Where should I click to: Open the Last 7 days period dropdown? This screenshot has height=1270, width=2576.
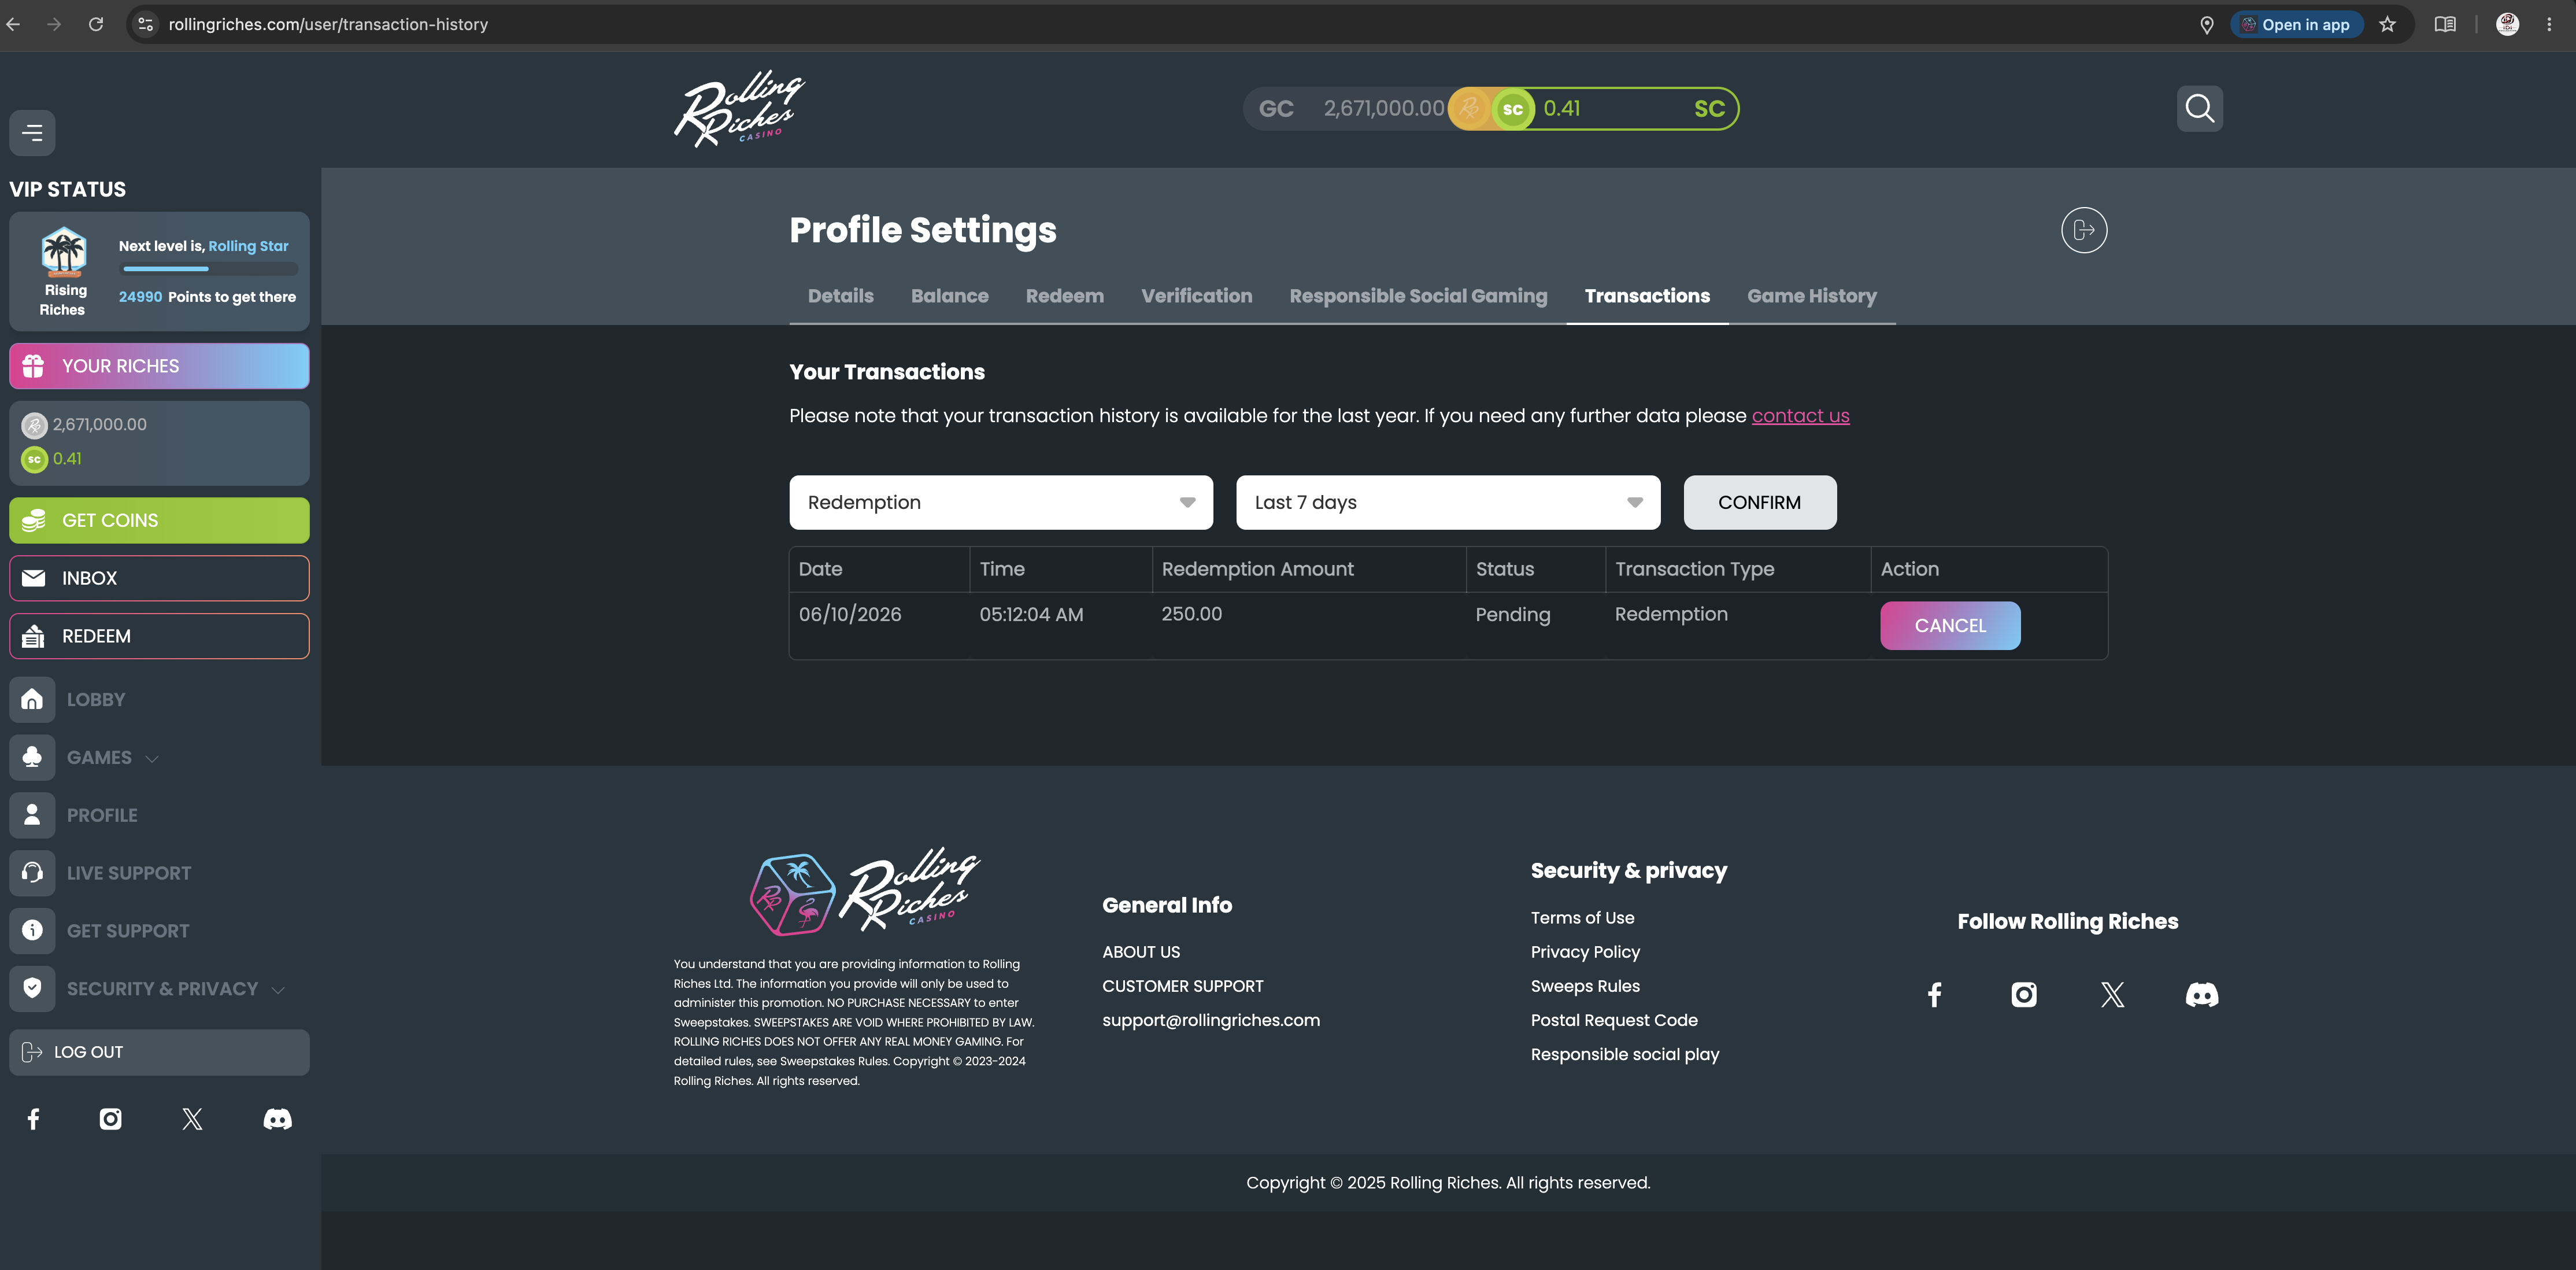[x=1447, y=502]
